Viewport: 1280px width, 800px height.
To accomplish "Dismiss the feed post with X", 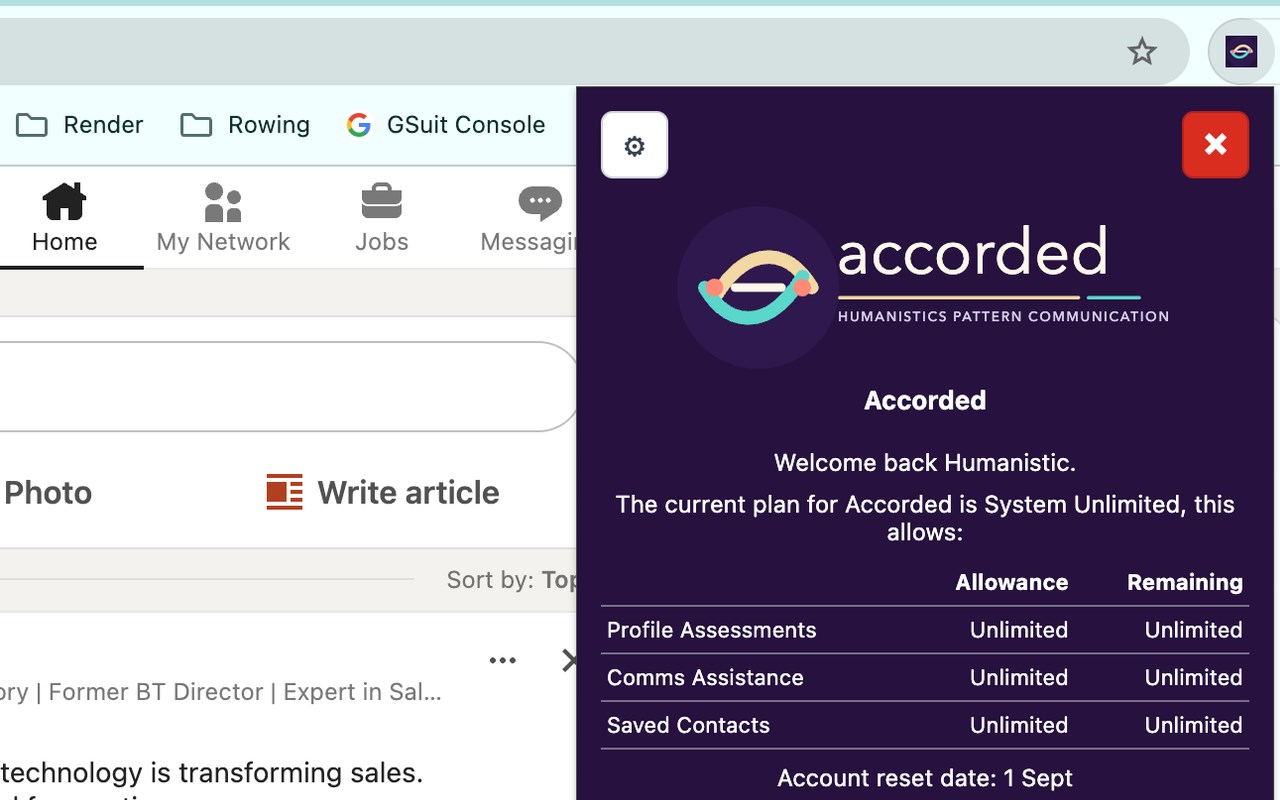I will coord(567,660).
